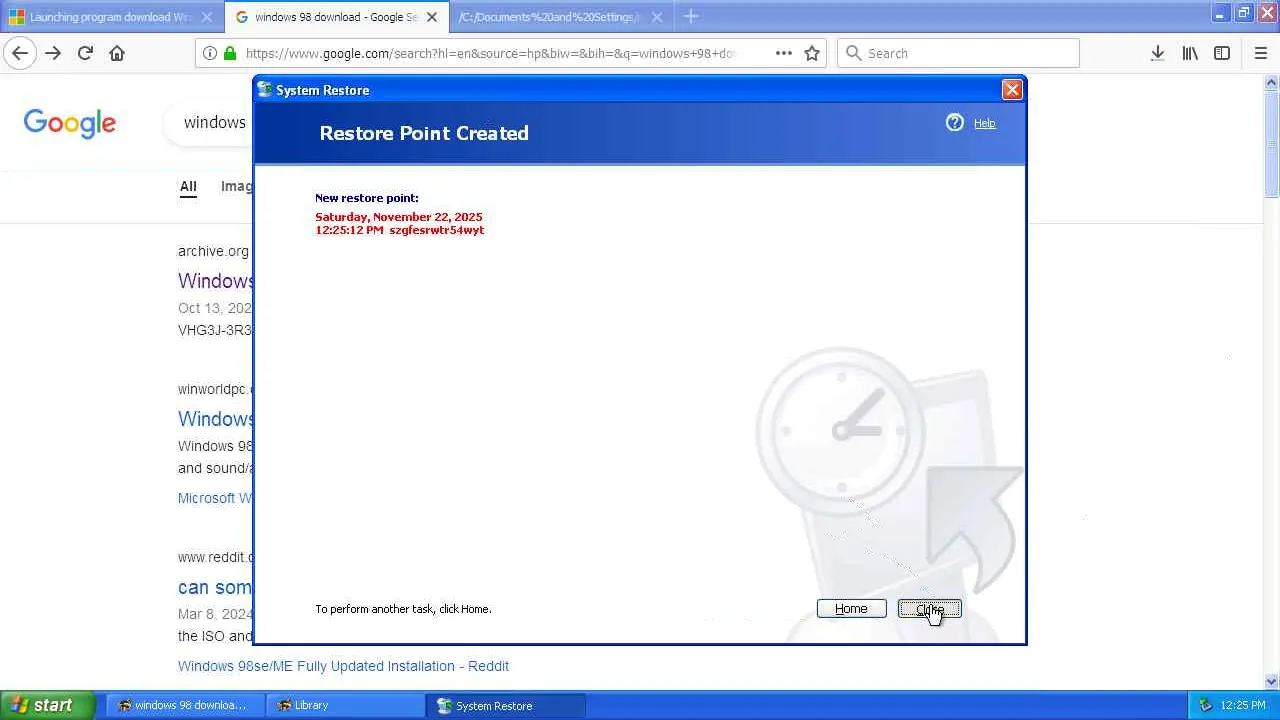1280x720 pixels.
Task: Click the page scrollbar up arrow
Action: pos(1271,81)
